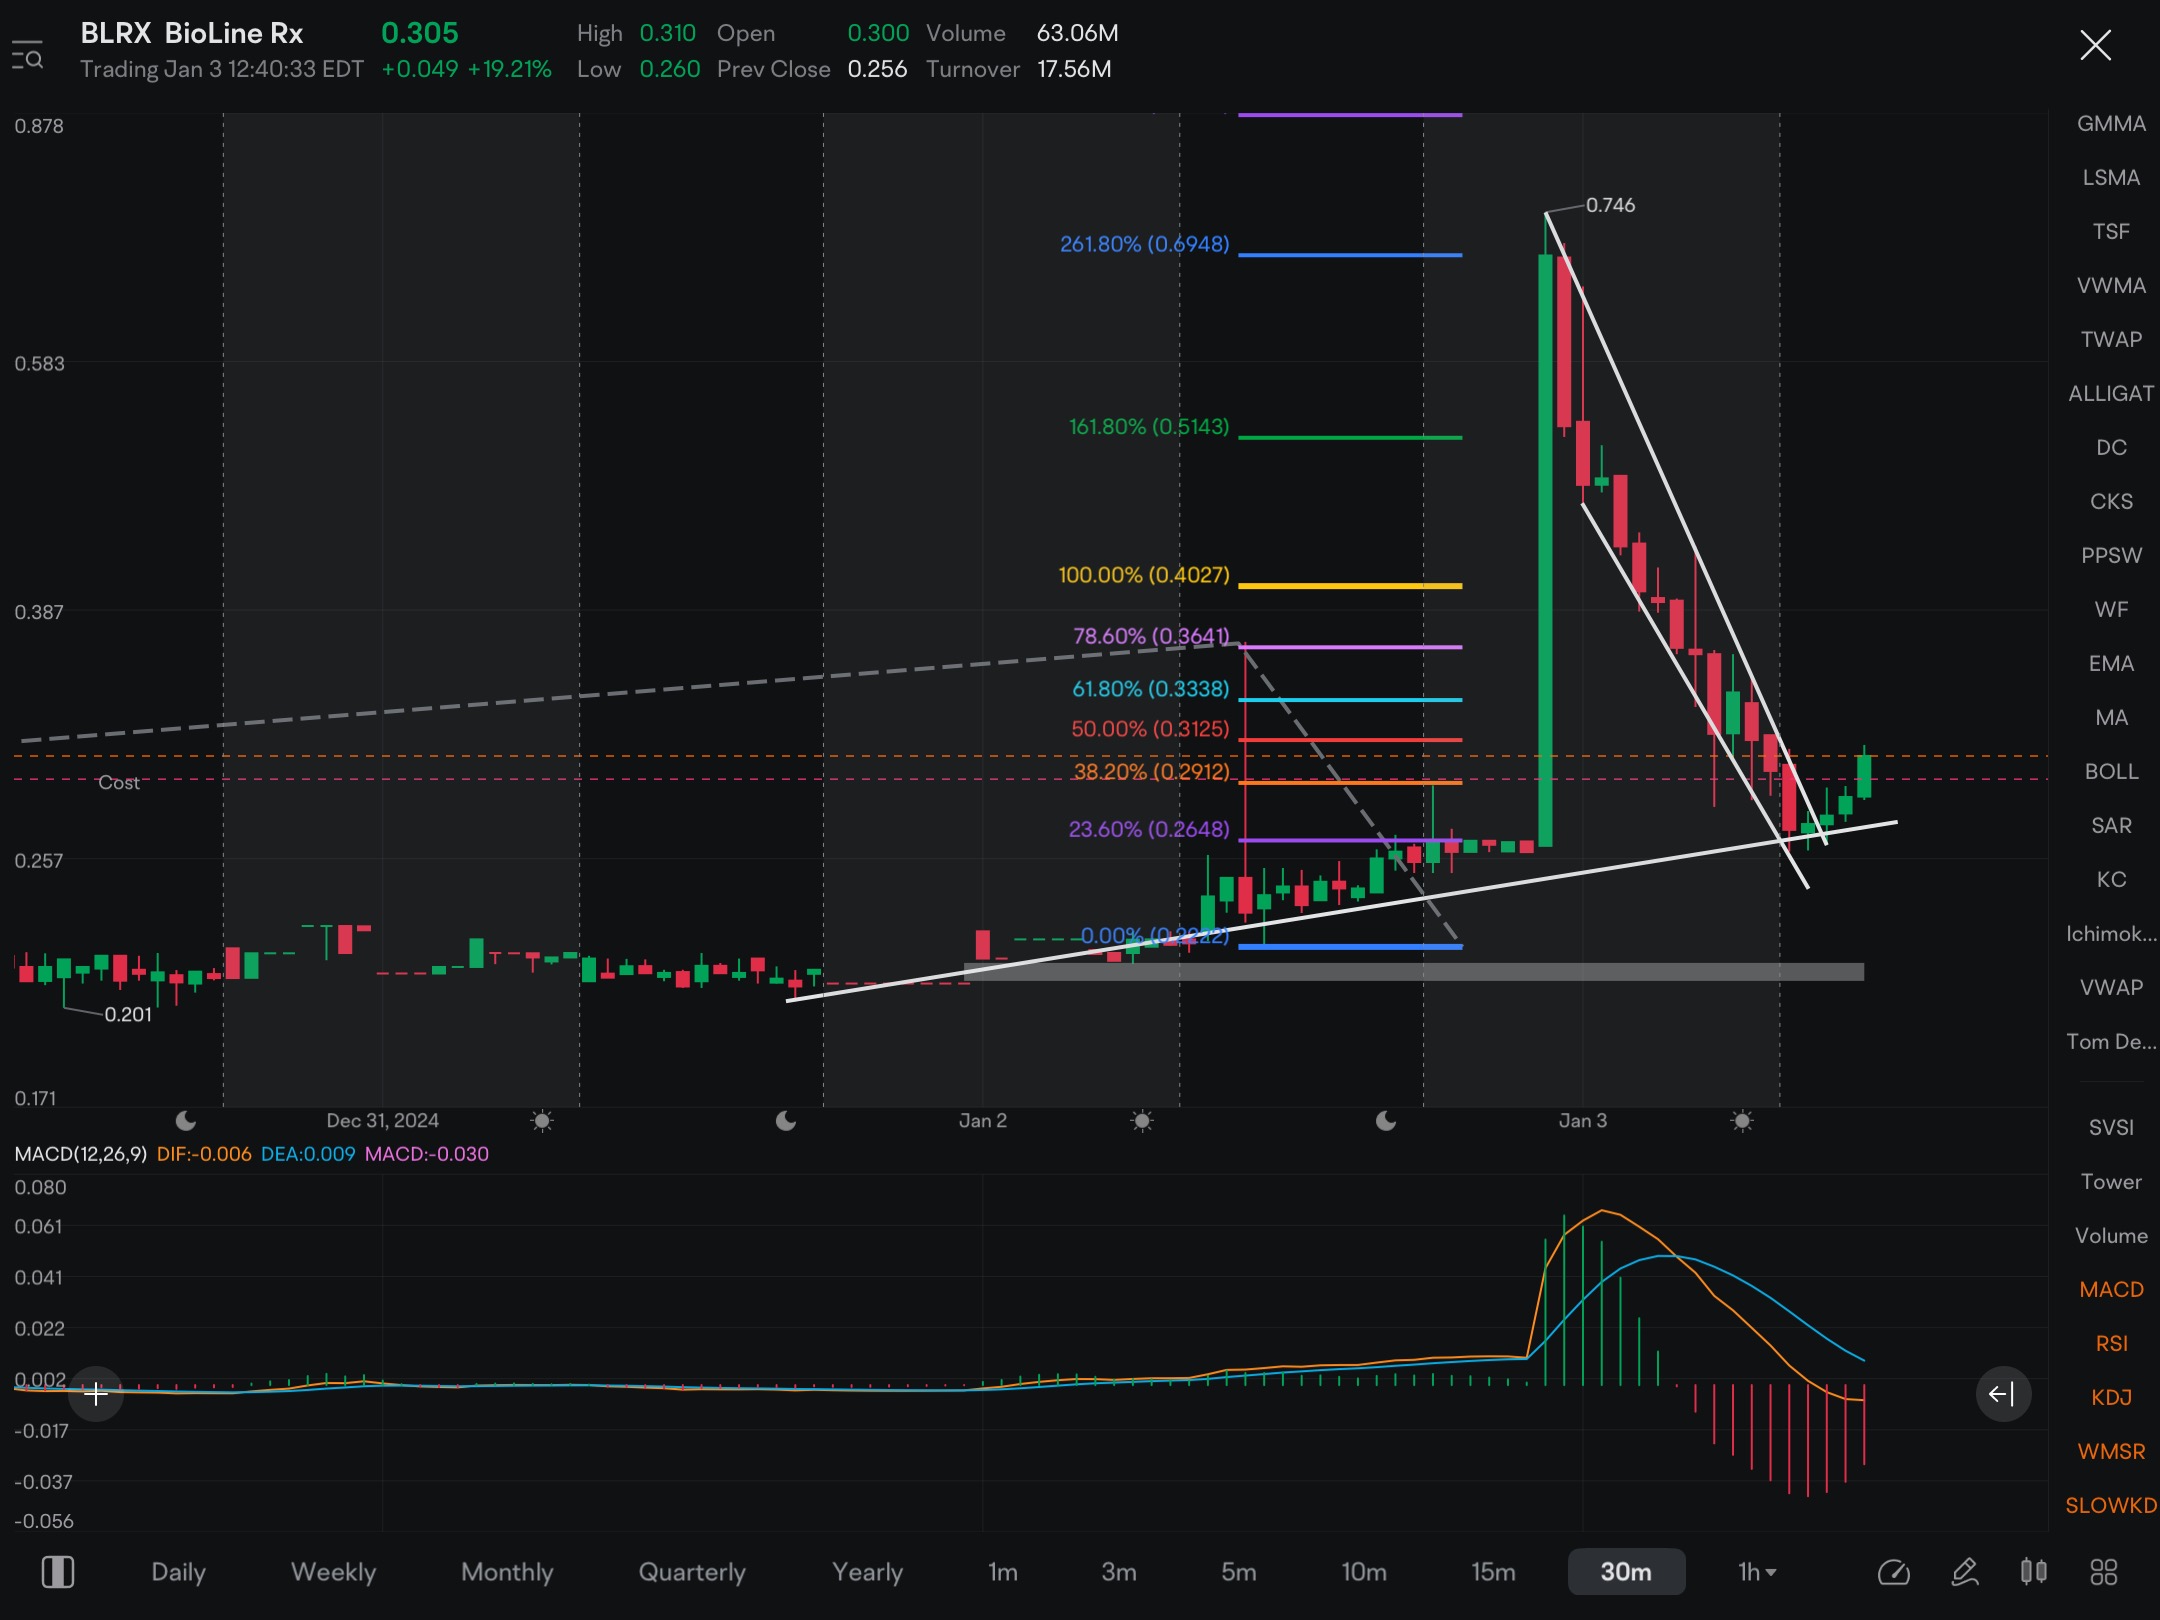Enable the LSMA indicator
This screenshot has width=2160, height=1620.
2111,177
